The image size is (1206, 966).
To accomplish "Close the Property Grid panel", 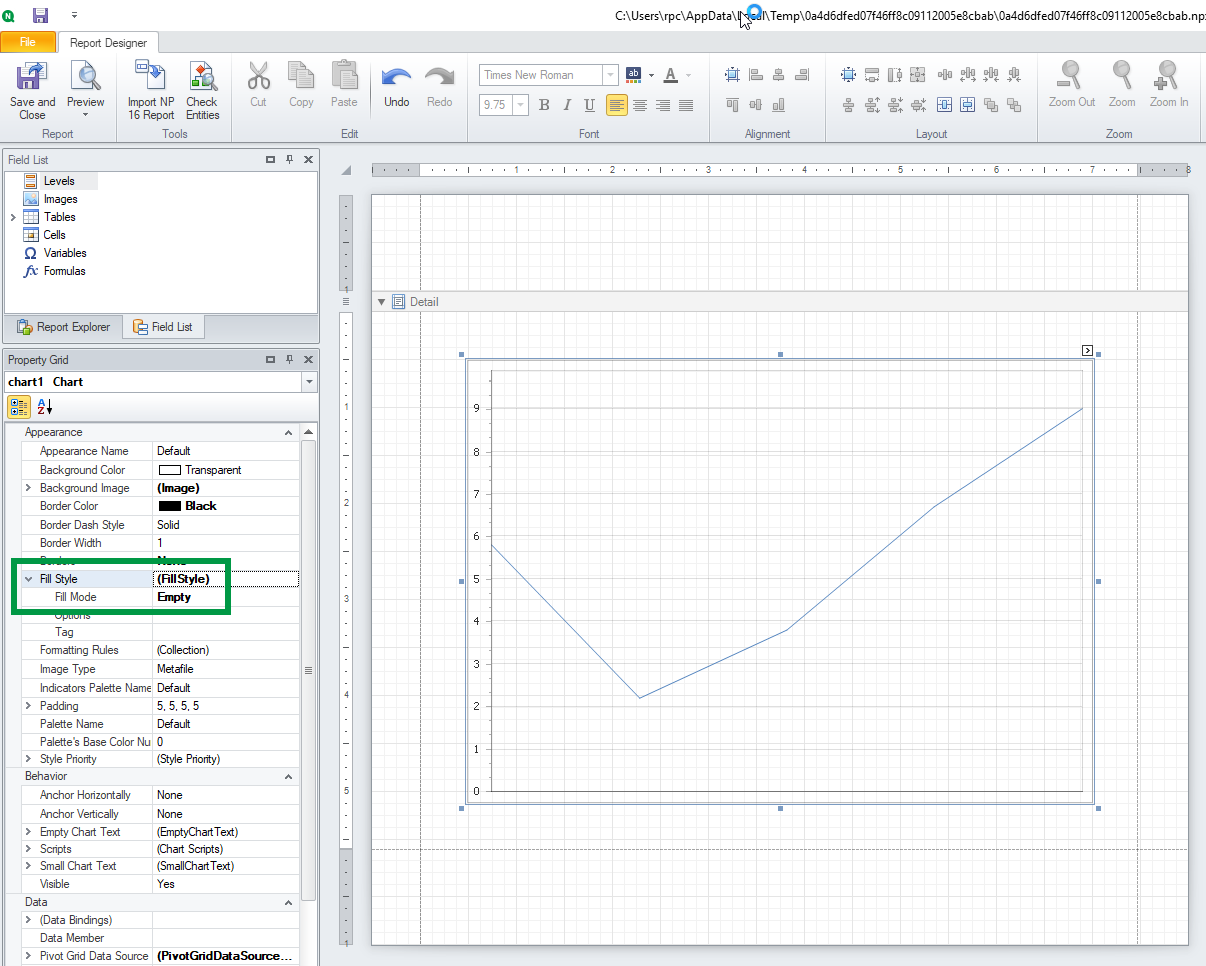I will coord(308,359).
